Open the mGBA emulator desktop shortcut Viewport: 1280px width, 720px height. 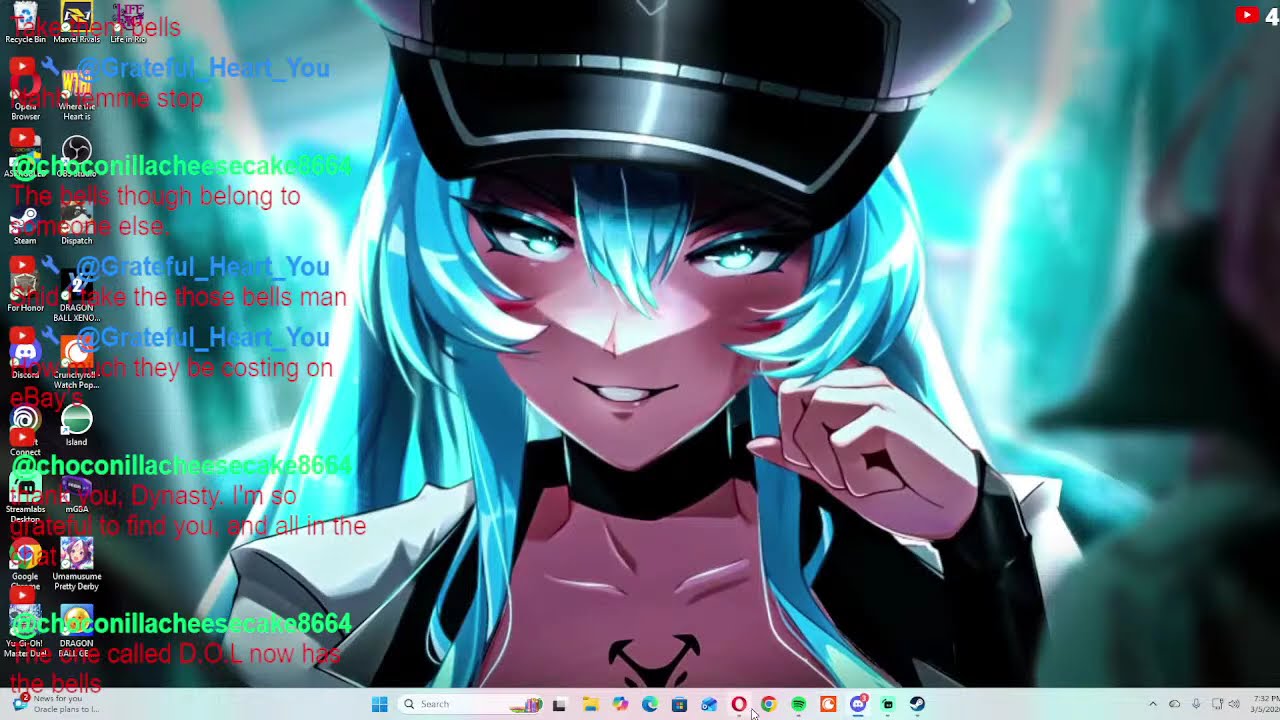tap(77, 492)
